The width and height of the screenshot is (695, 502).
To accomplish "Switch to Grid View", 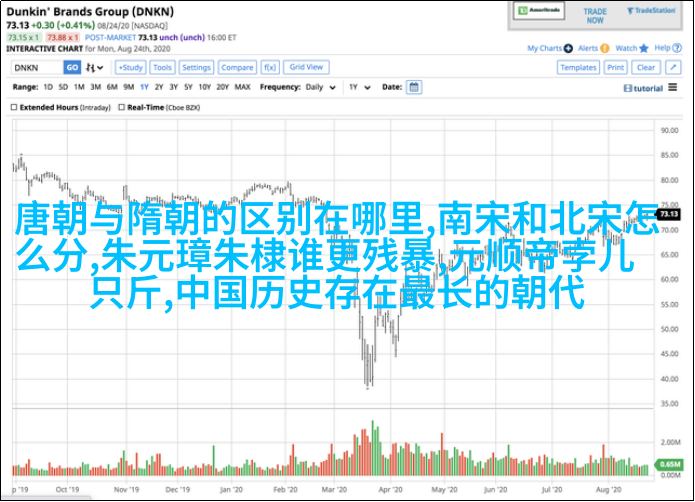I will (x=306, y=67).
